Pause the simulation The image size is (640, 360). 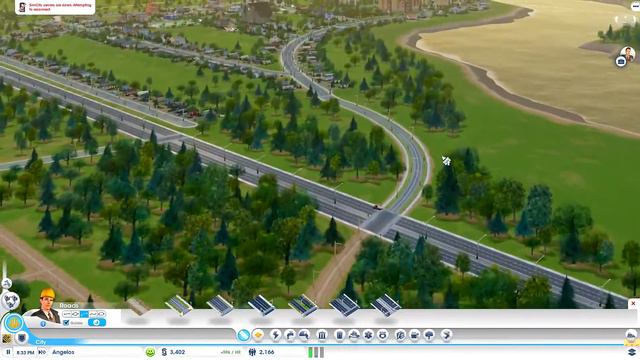click(x=8, y=352)
